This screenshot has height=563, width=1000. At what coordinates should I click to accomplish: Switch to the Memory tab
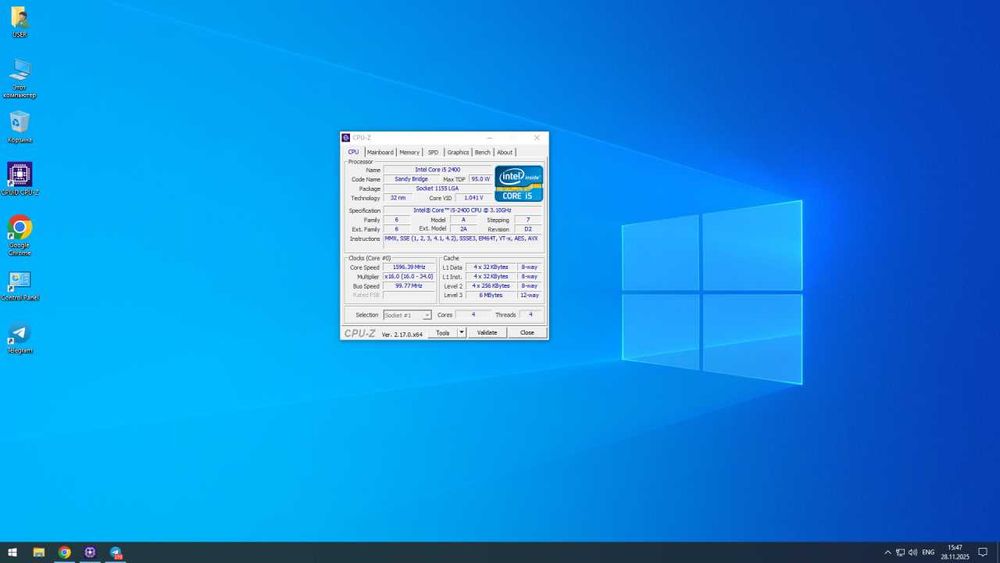coord(410,152)
